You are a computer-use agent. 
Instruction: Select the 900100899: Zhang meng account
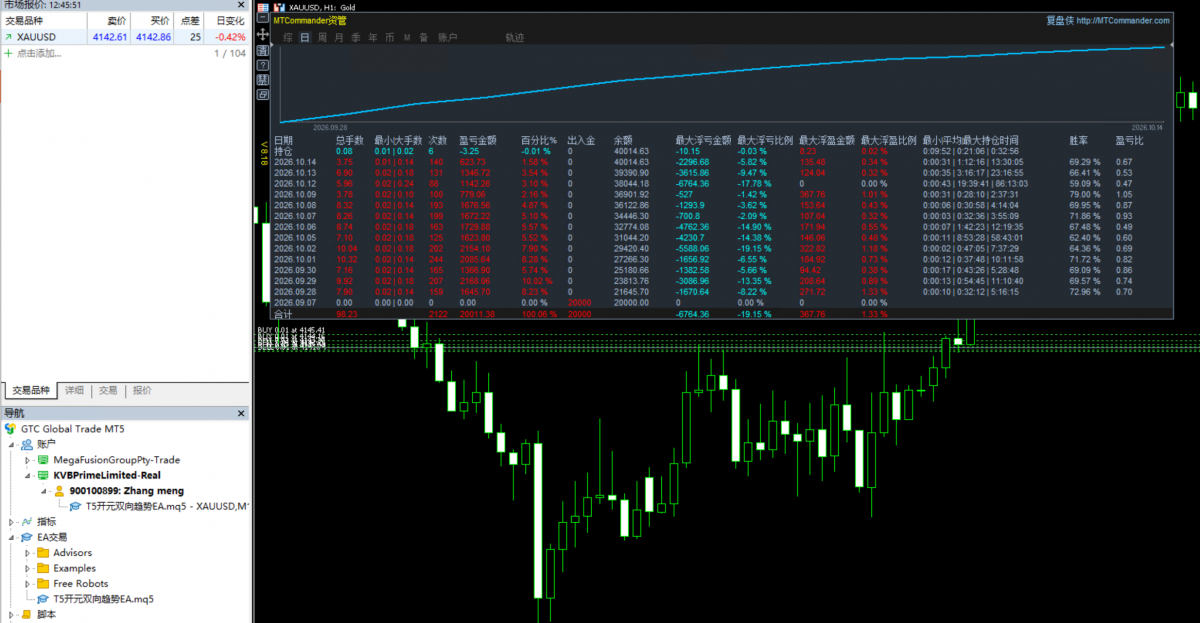[126, 491]
